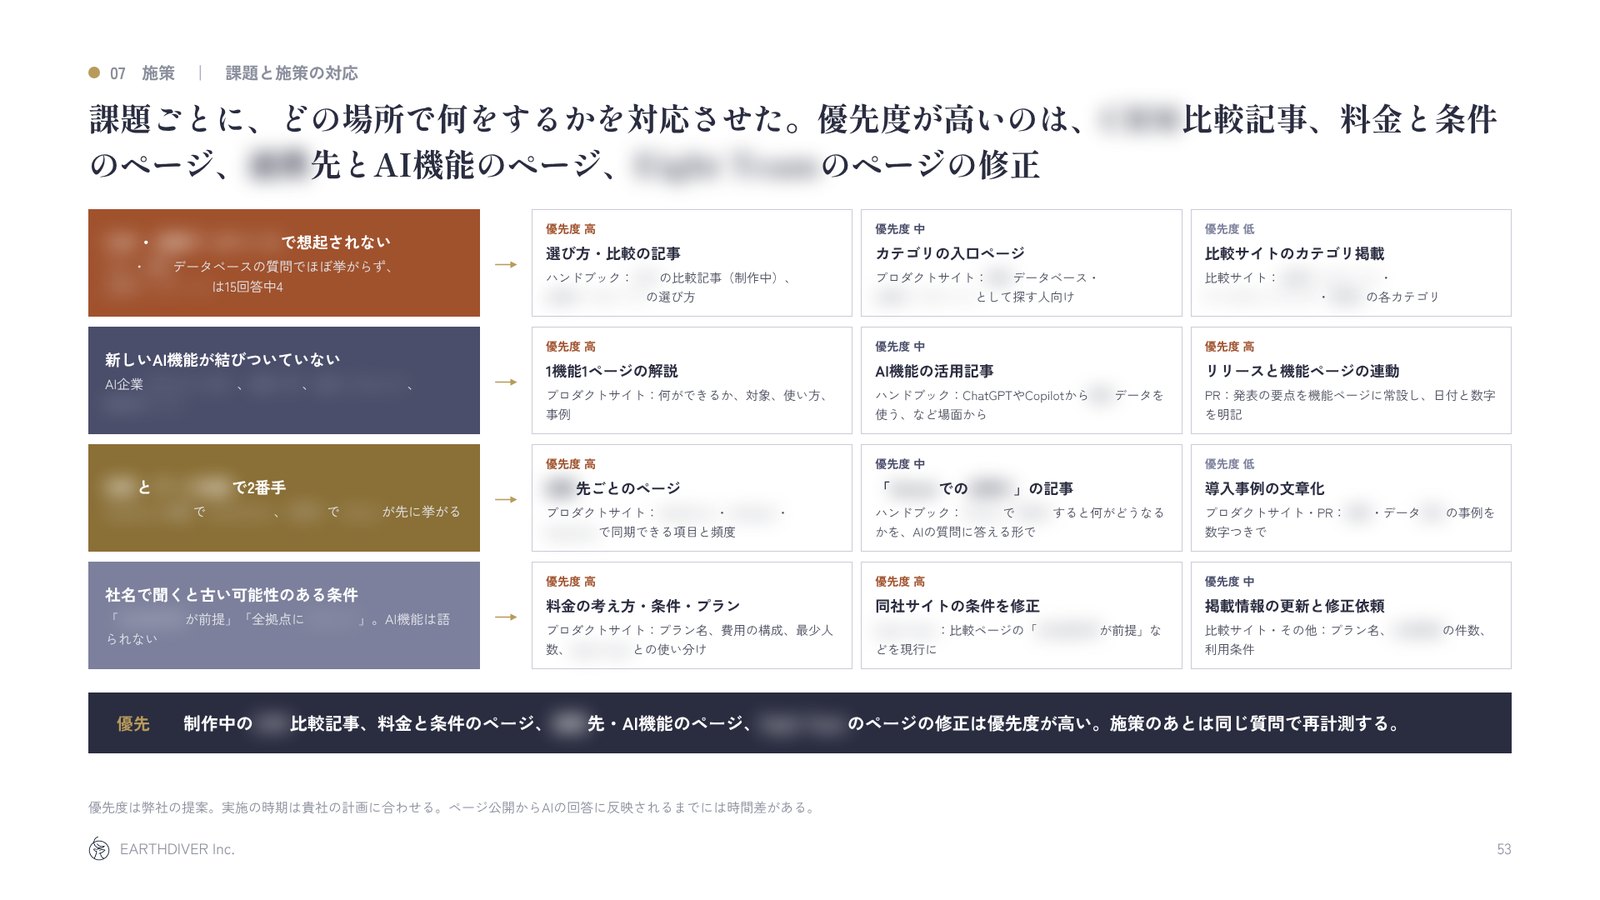Click the arrow beside the orange issue box
The image size is (1600, 900).
[x=506, y=264]
